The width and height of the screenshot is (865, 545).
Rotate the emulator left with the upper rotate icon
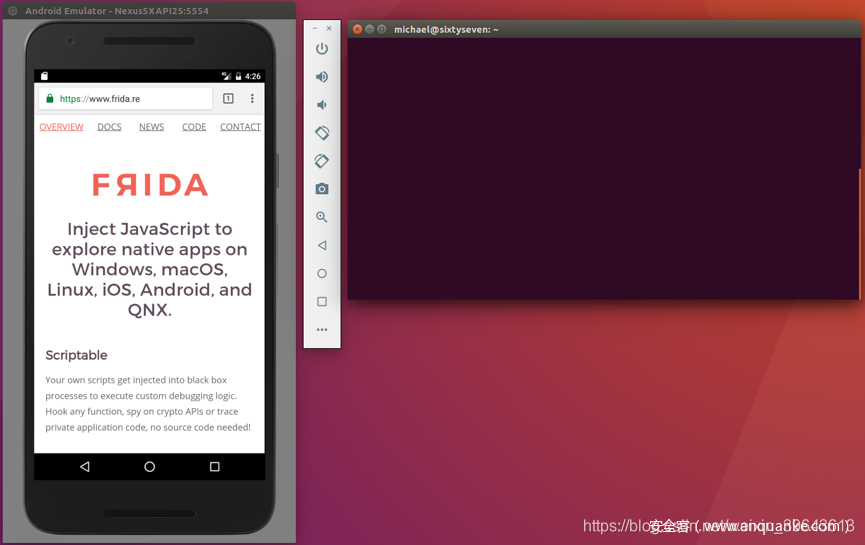click(x=322, y=133)
